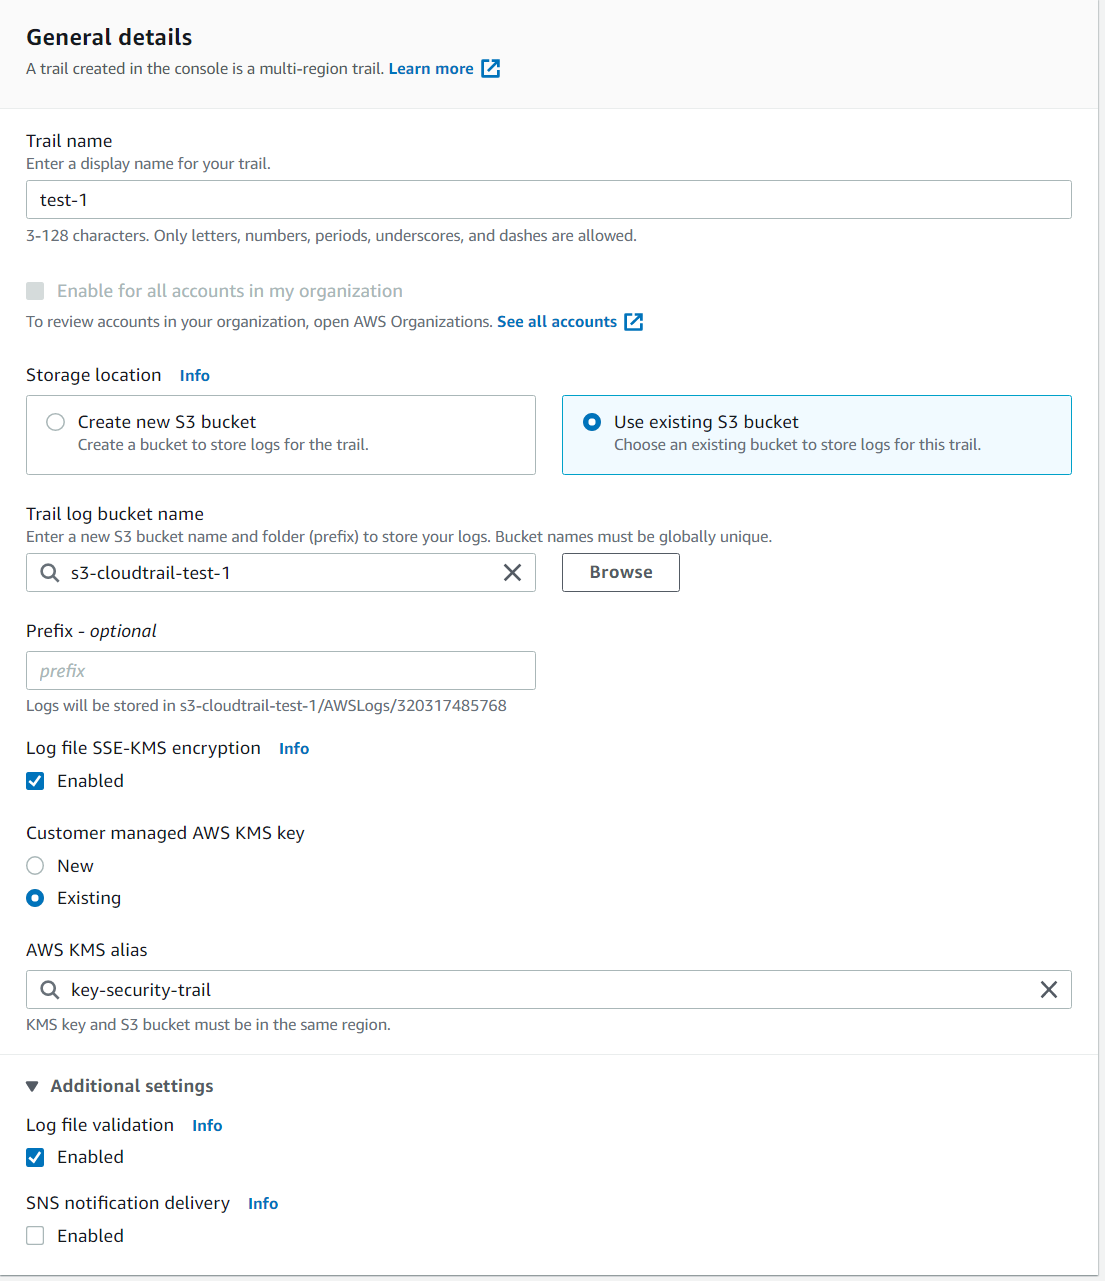Image resolution: width=1105 pixels, height=1281 pixels.
Task: Click the Learn more external link icon
Action: pos(490,69)
